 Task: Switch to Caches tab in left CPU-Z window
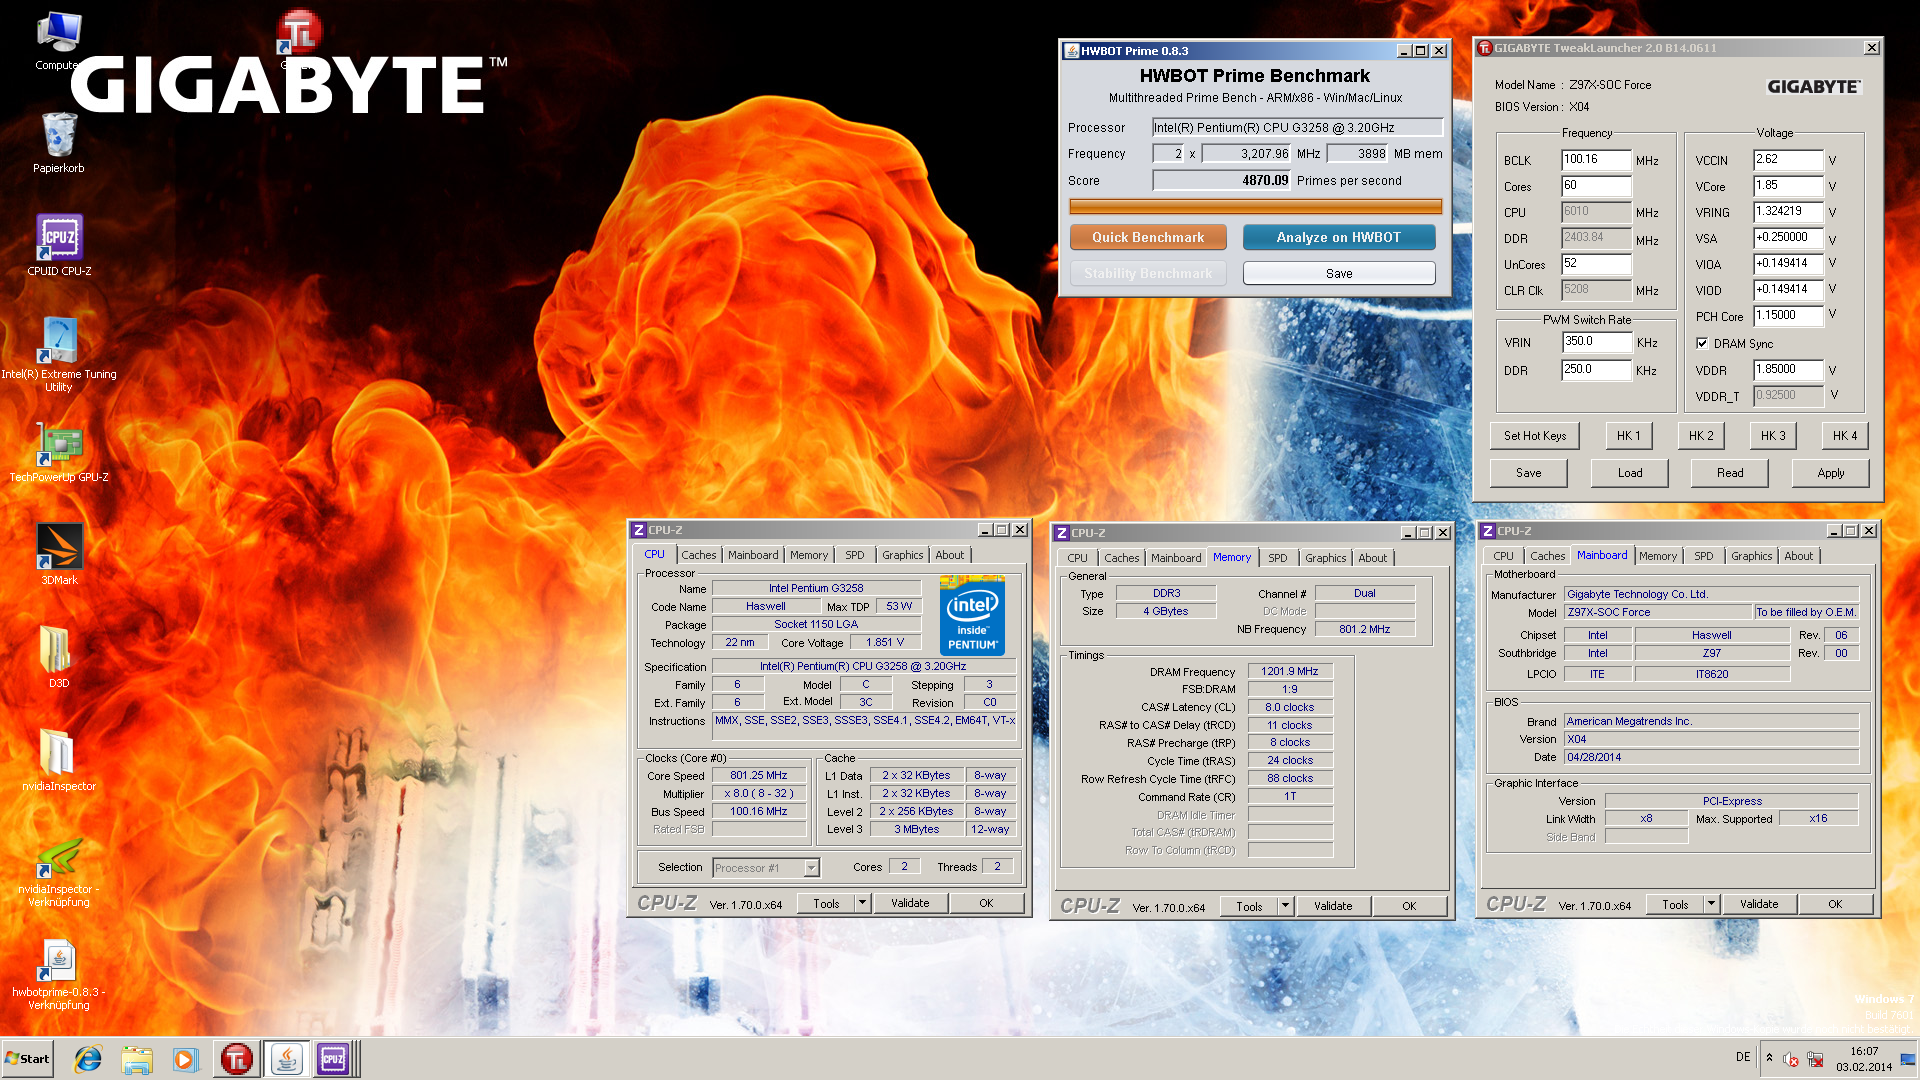click(x=698, y=555)
